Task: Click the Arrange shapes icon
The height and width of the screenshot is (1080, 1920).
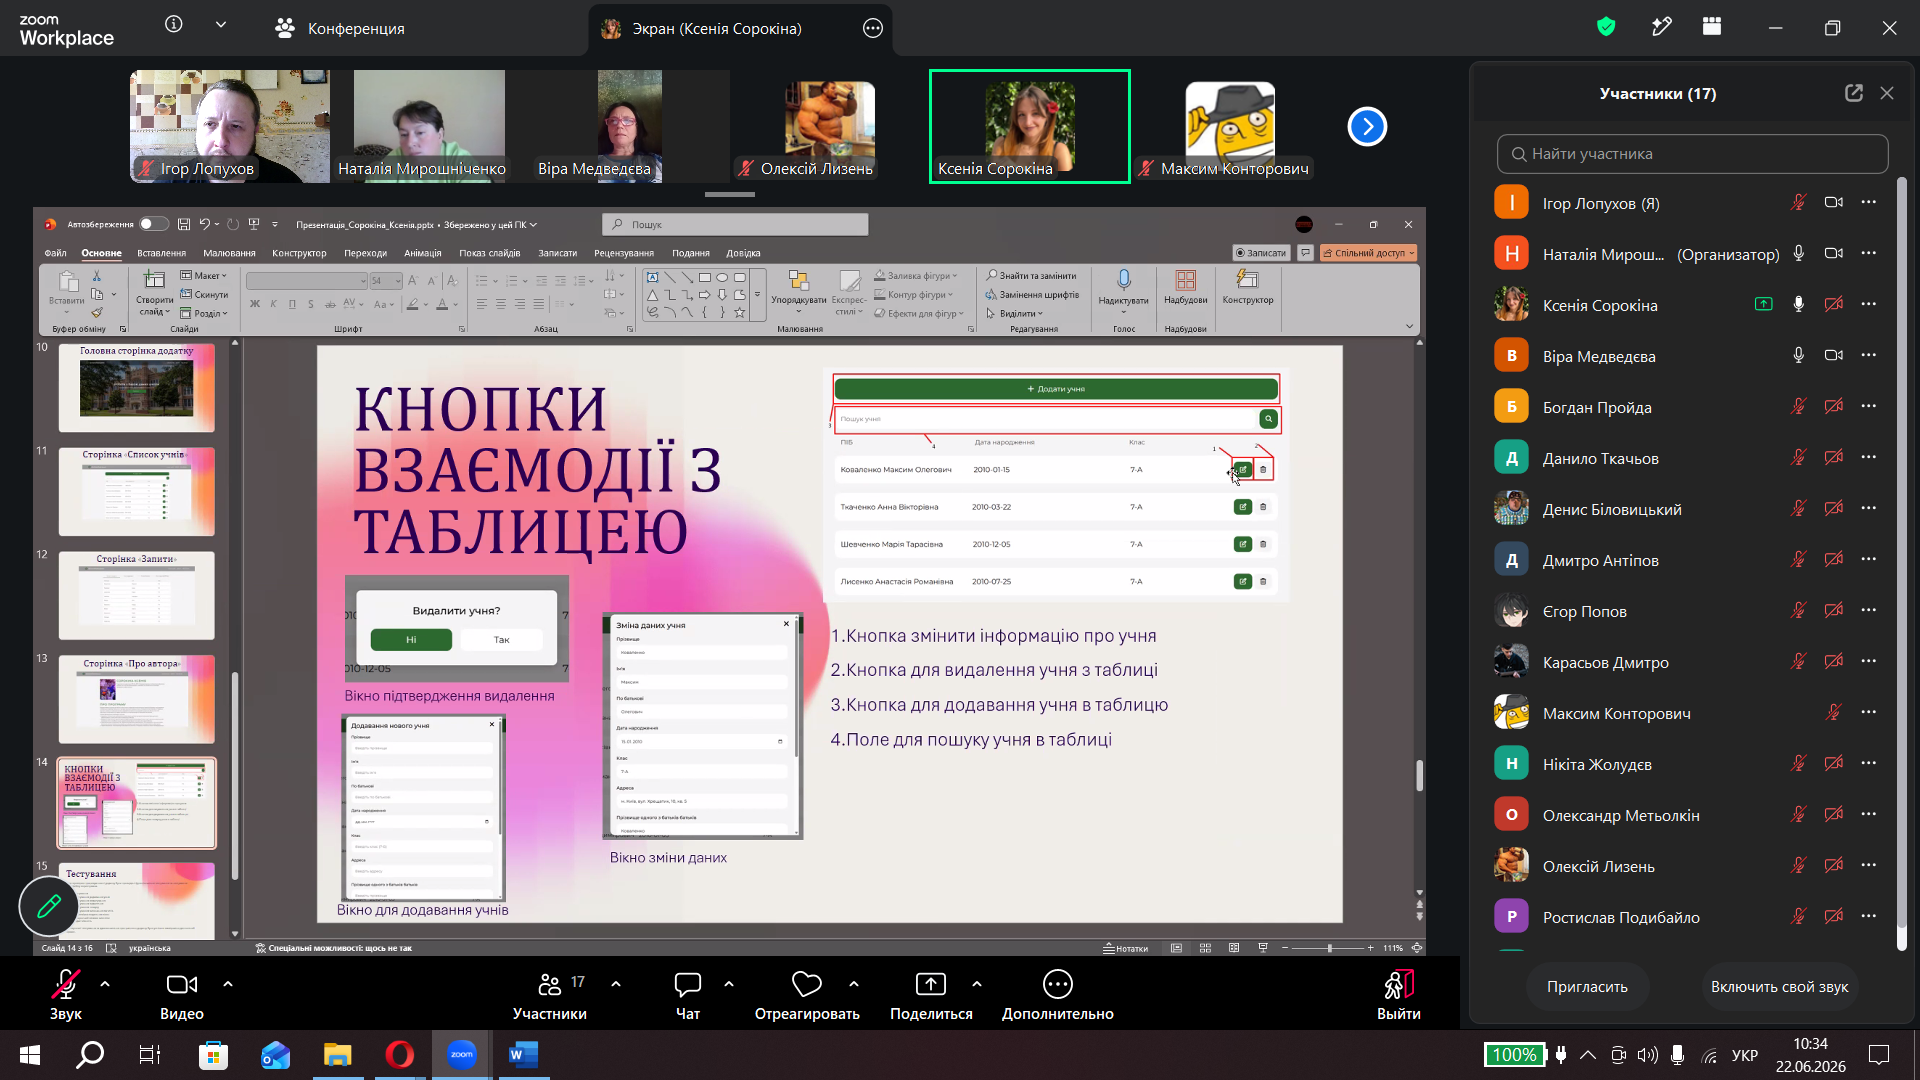Action: pyautogui.click(x=798, y=280)
